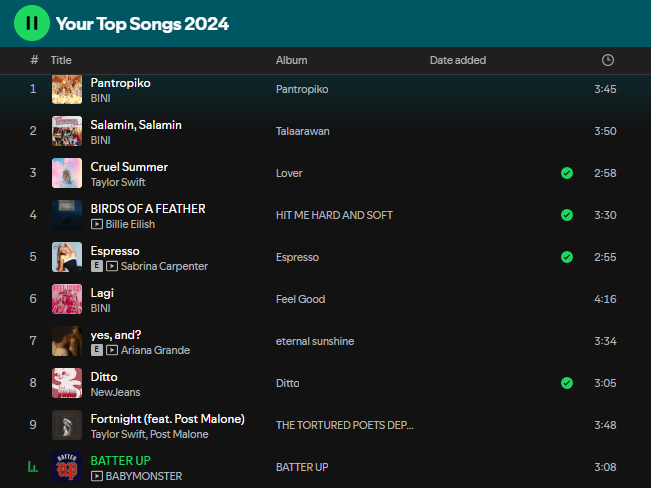Open the Salamin, Salamin song title

click(x=136, y=125)
